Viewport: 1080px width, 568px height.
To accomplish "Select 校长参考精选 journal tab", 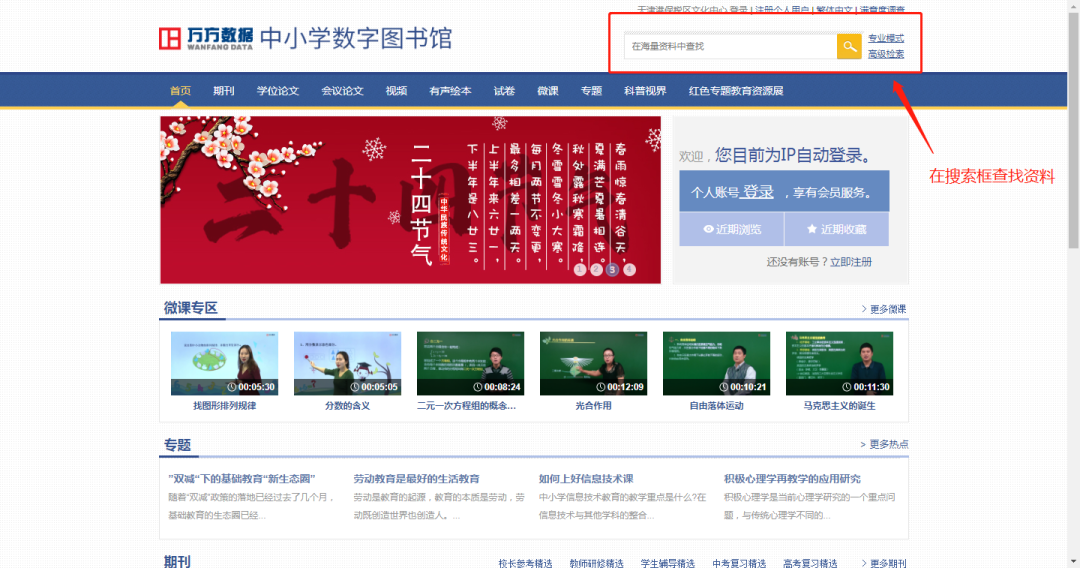I will click(x=526, y=563).
